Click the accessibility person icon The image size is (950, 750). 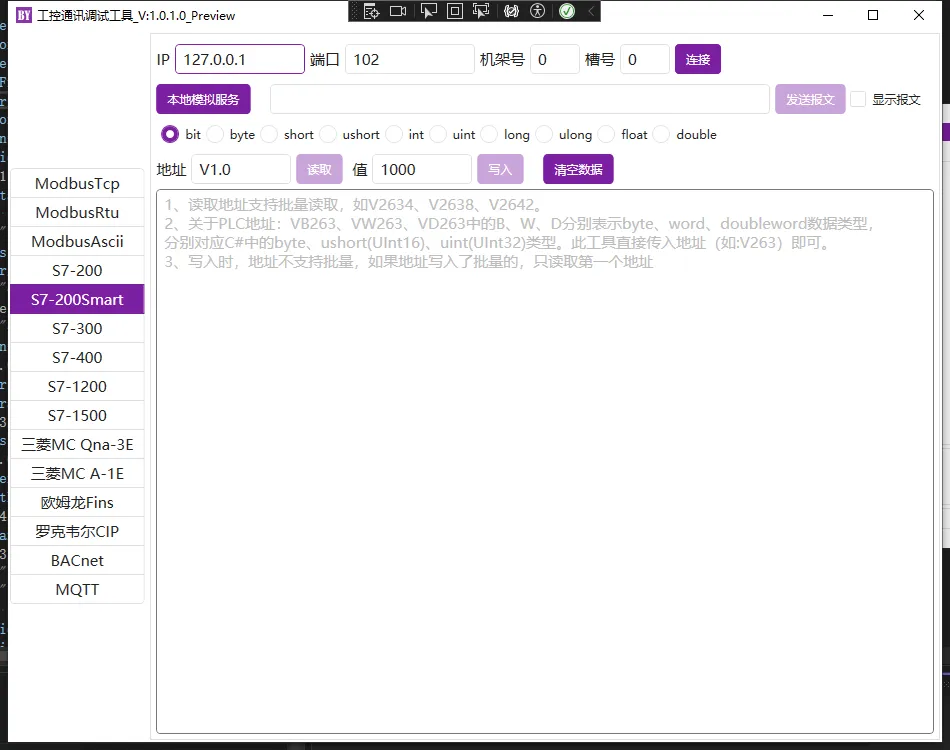pyautogui.click(x=538, y=11)
